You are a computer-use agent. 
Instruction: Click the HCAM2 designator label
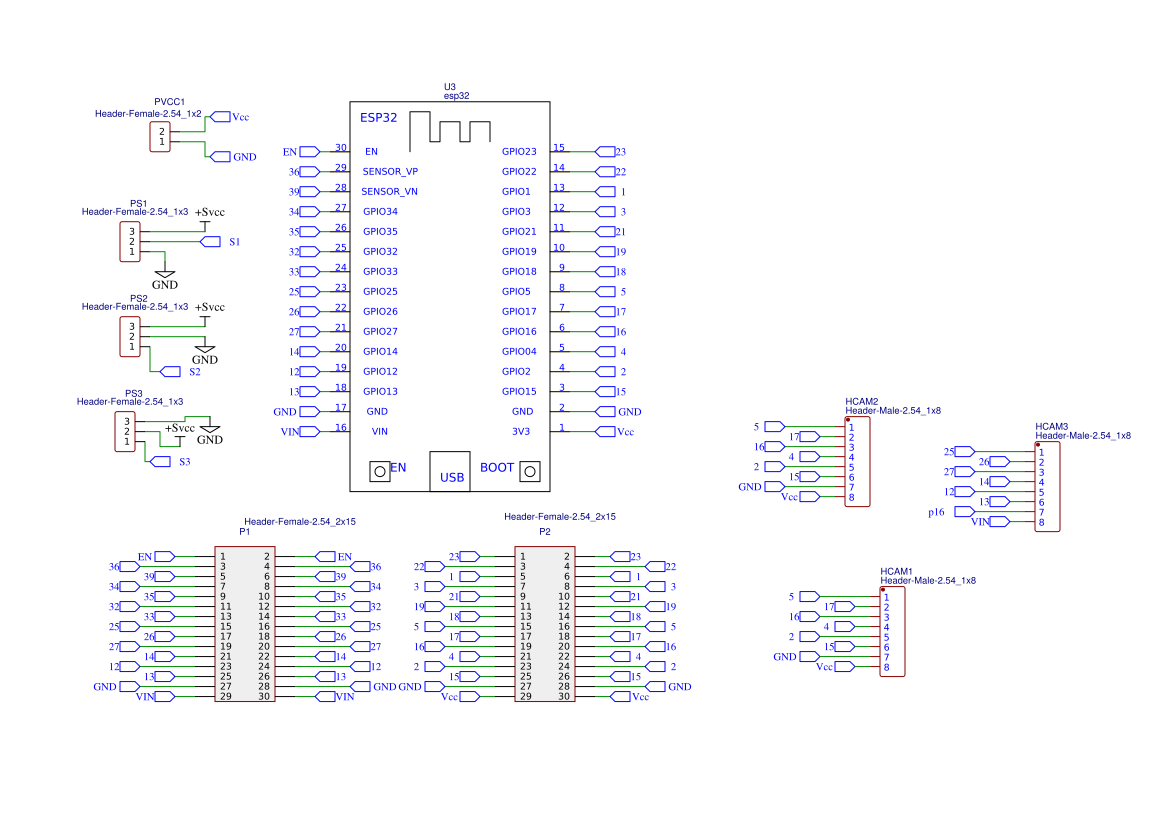tap(861, 401)
